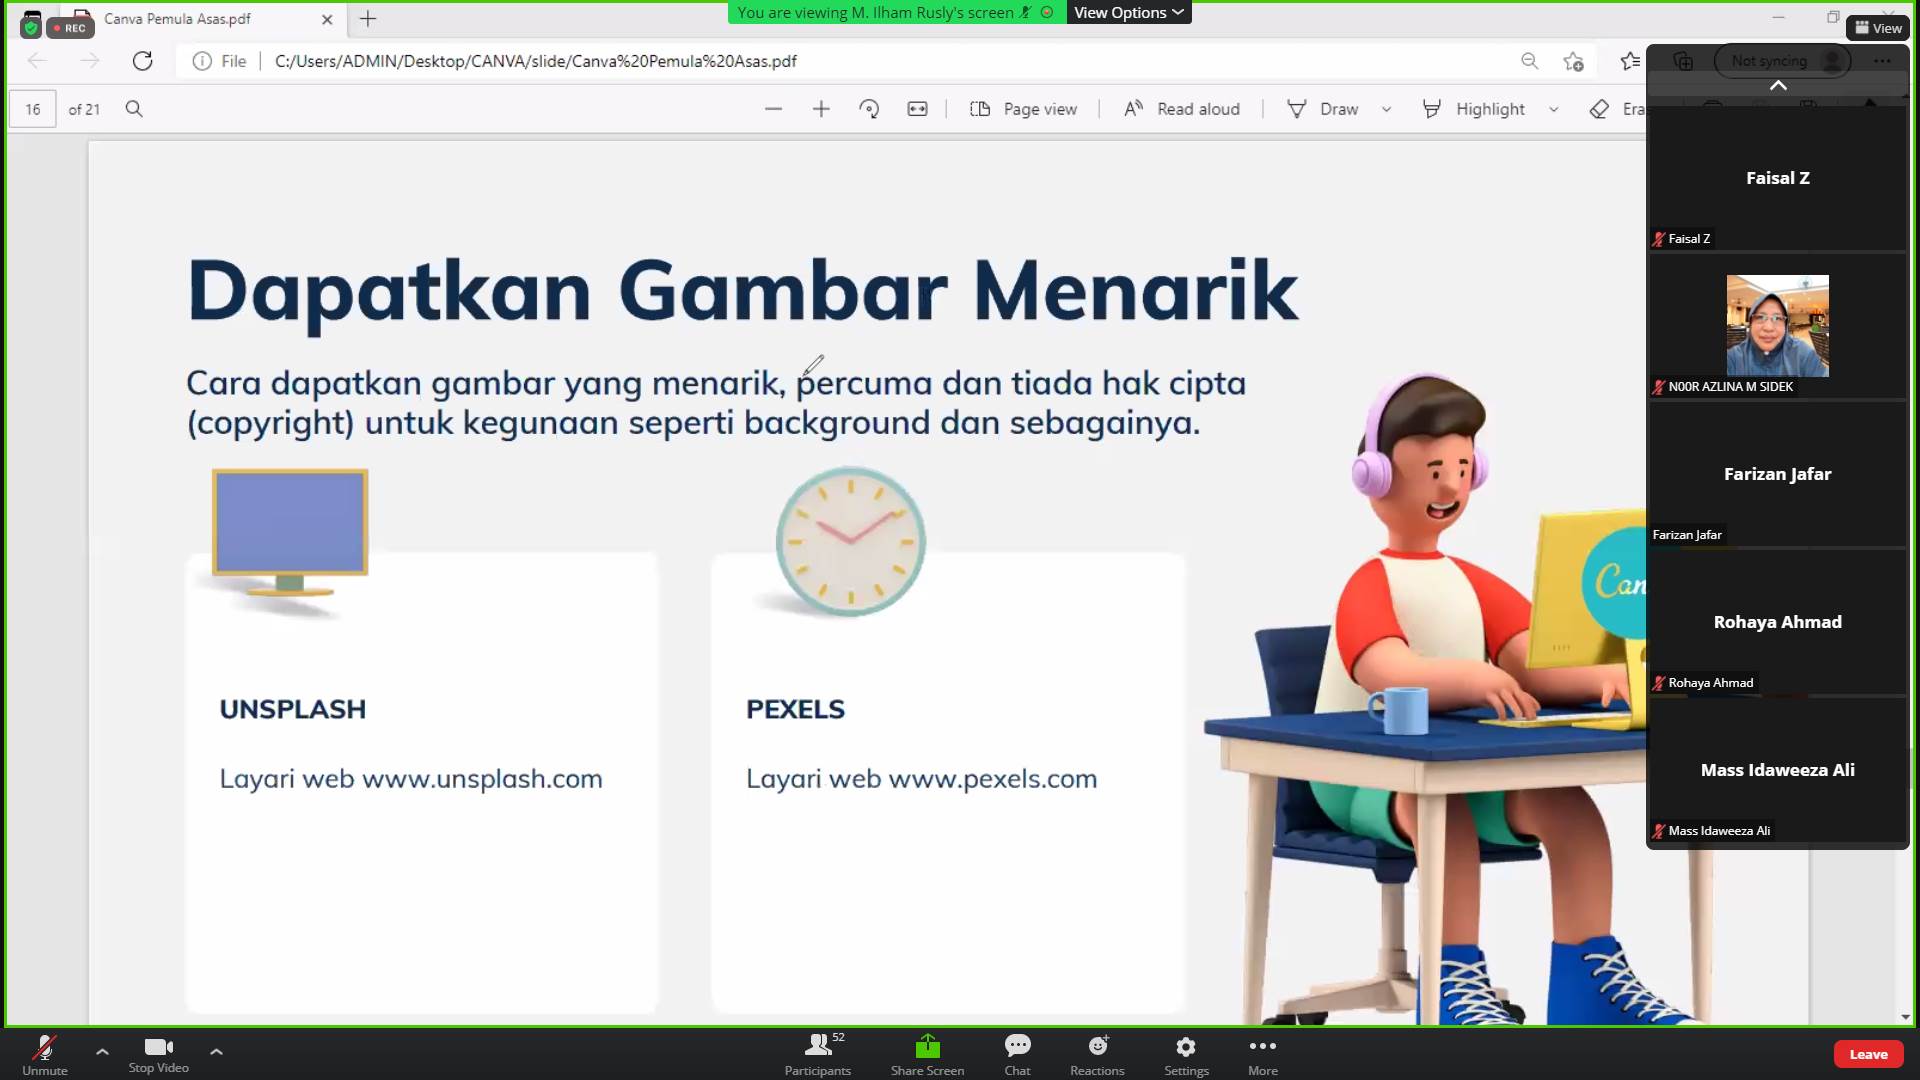Go forward in the browser
Screen dimensions: 1920x1080
[x=90, y=61]
